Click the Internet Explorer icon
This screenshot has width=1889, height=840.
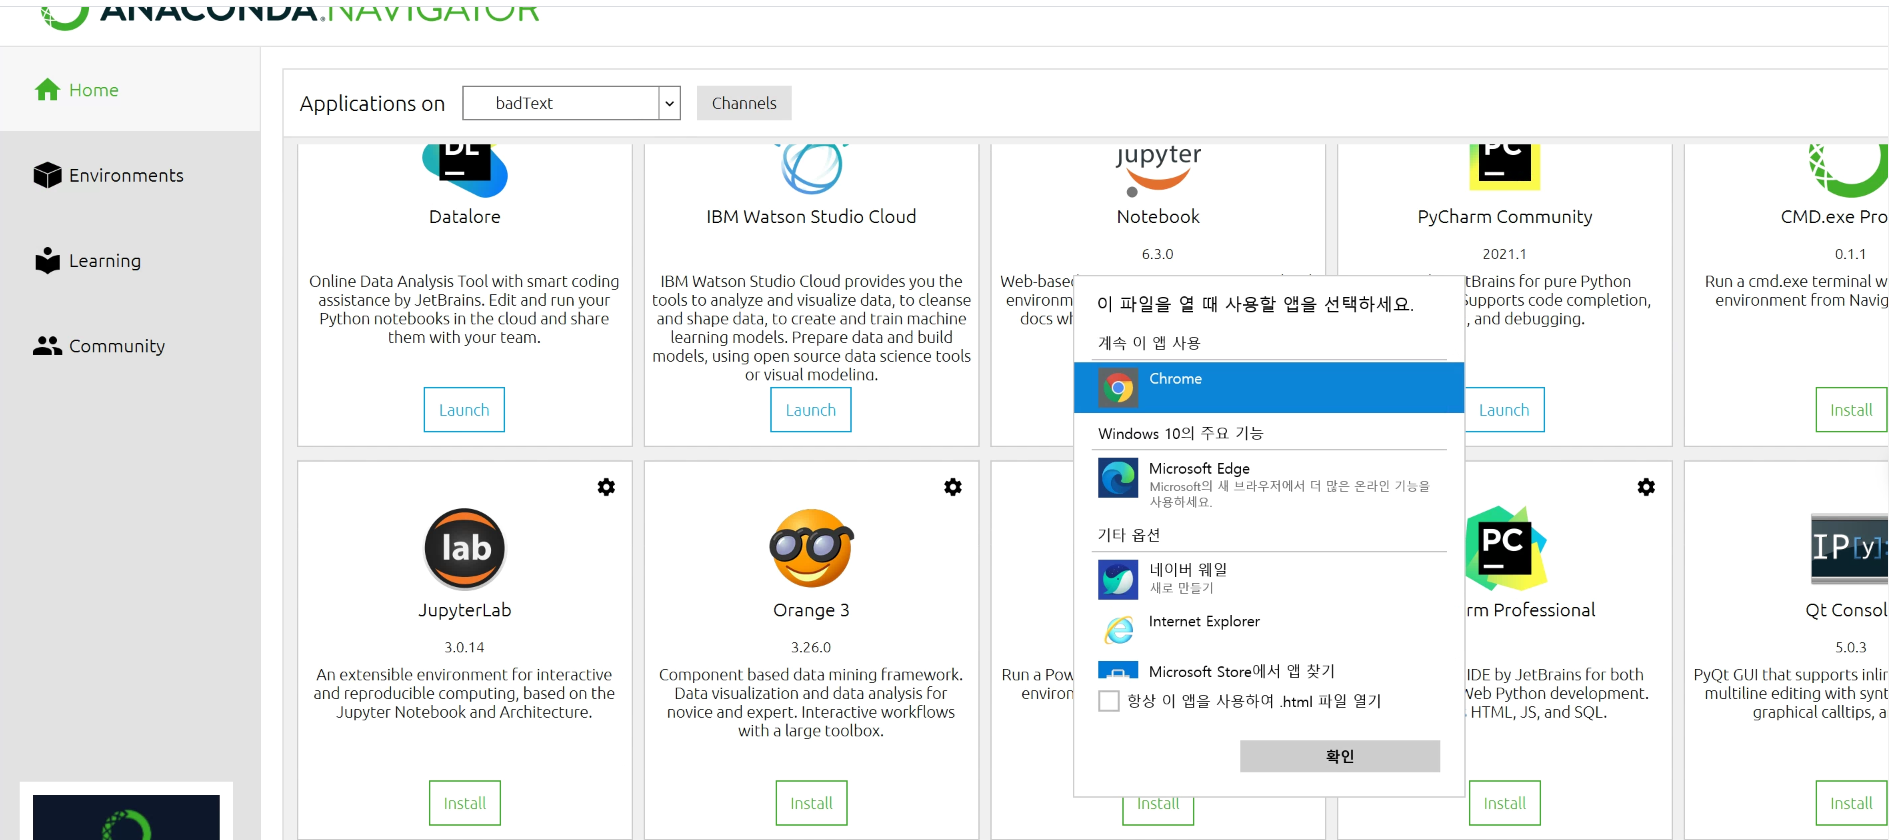pos(1118,629)
